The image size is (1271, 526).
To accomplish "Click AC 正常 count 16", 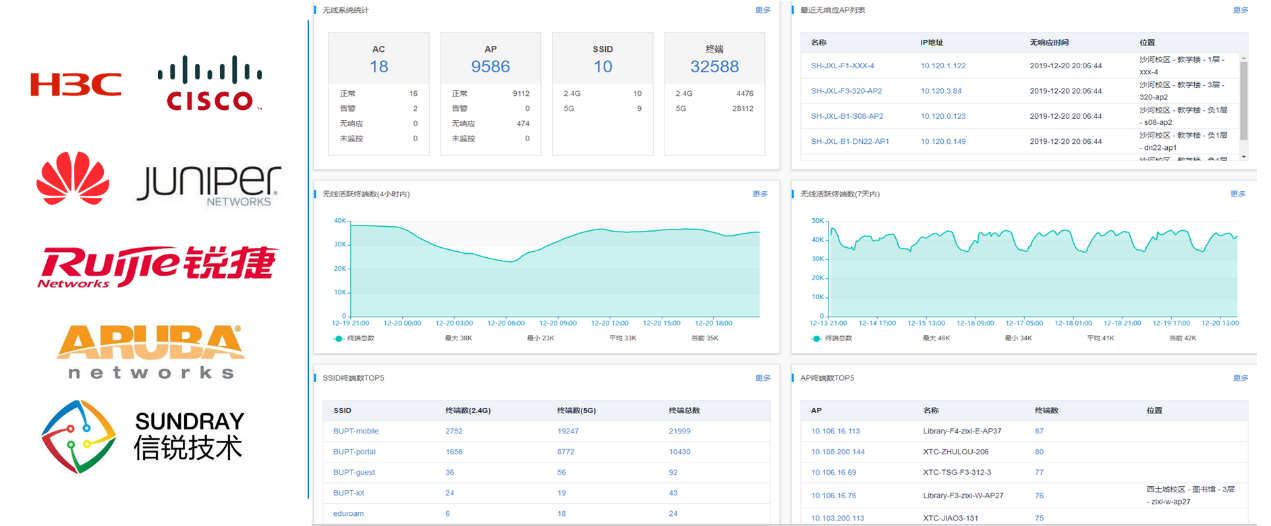I will point(413,93).
